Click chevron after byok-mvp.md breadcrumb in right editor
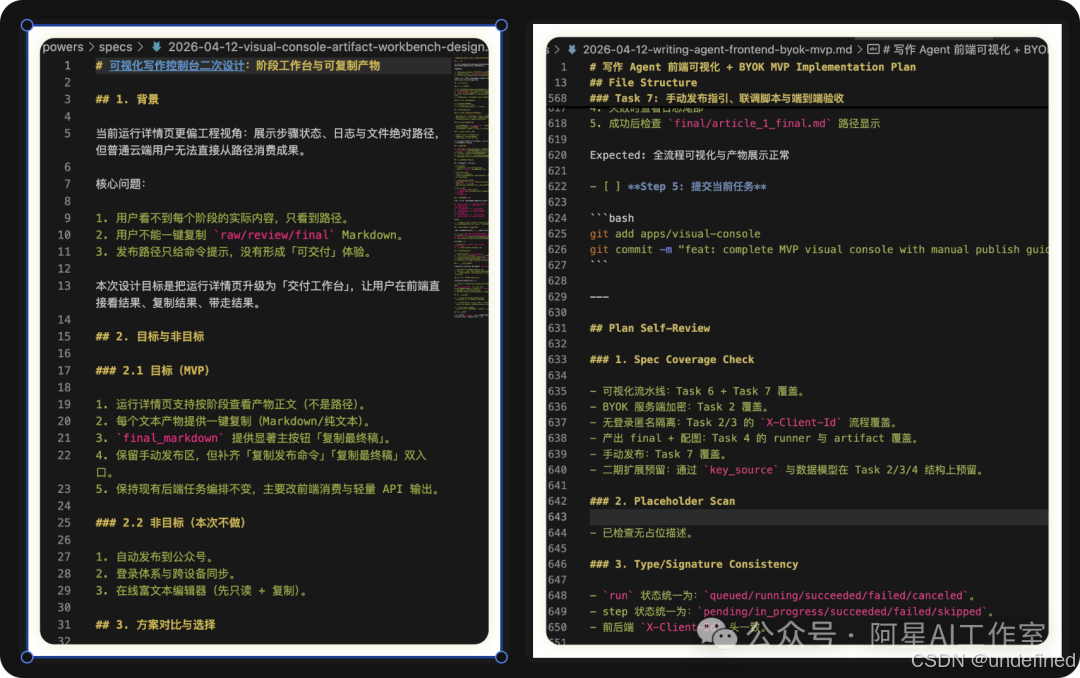The height and width of the screenshot is (678, 1080). click(x=859, y=50)
